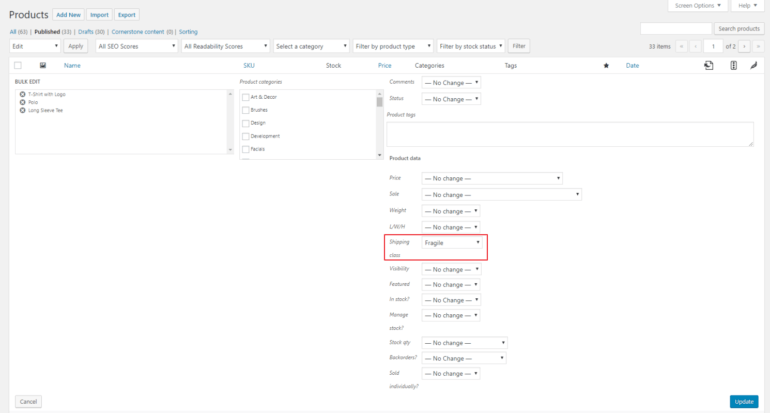Screen dimensions: 770x413
Task: Open the All SEO Scores filter
Action: click(137, 46)
